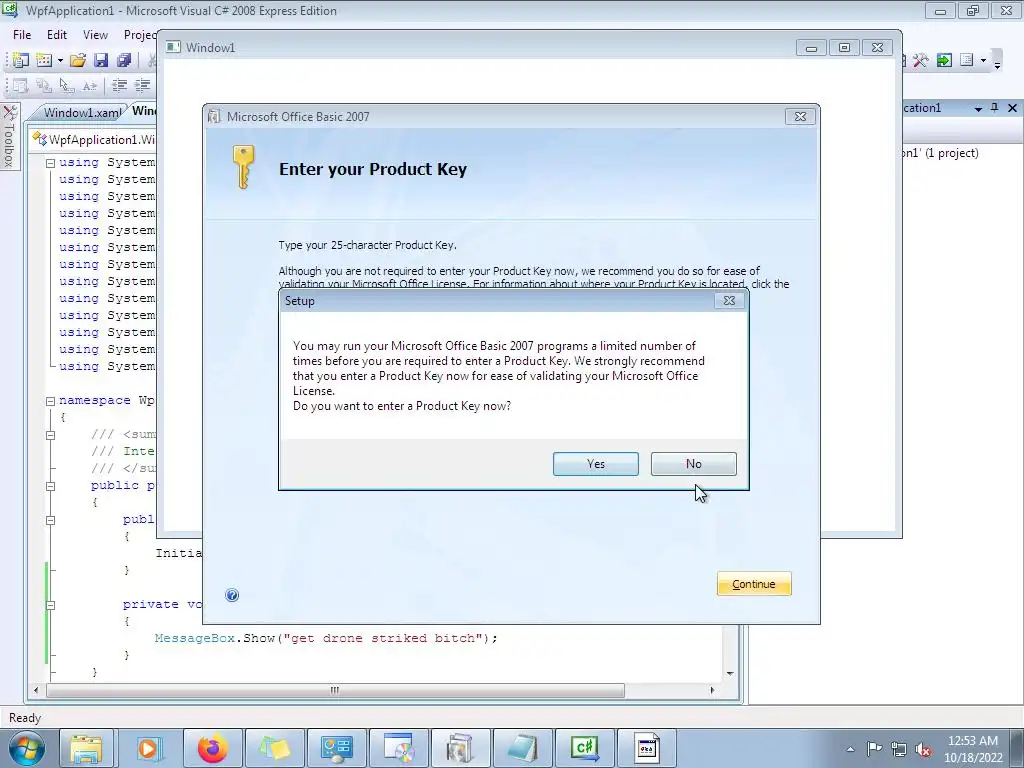Click the object member list icon
1024x768 pixels.
pyautogui.click(x=20, y=85)
